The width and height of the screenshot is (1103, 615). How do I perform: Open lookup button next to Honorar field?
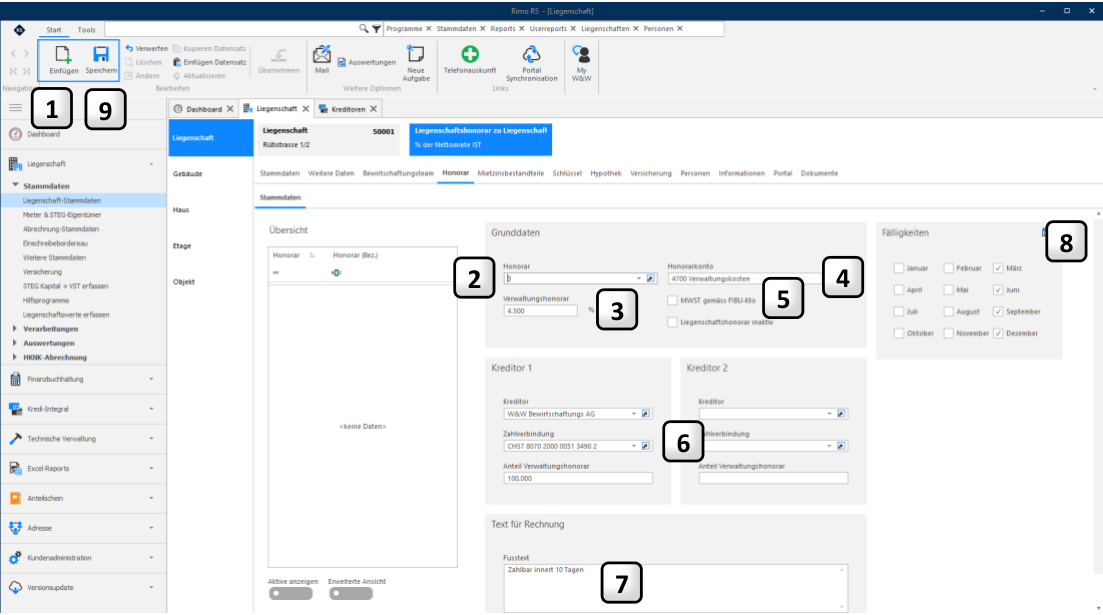651,279
